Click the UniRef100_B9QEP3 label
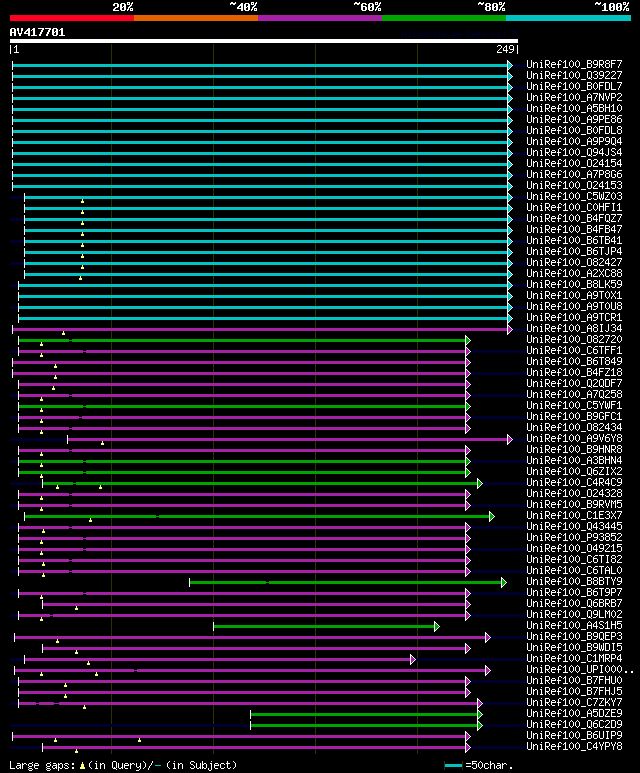Viewport: 640px width, 773px height. [x=574, y=636]
